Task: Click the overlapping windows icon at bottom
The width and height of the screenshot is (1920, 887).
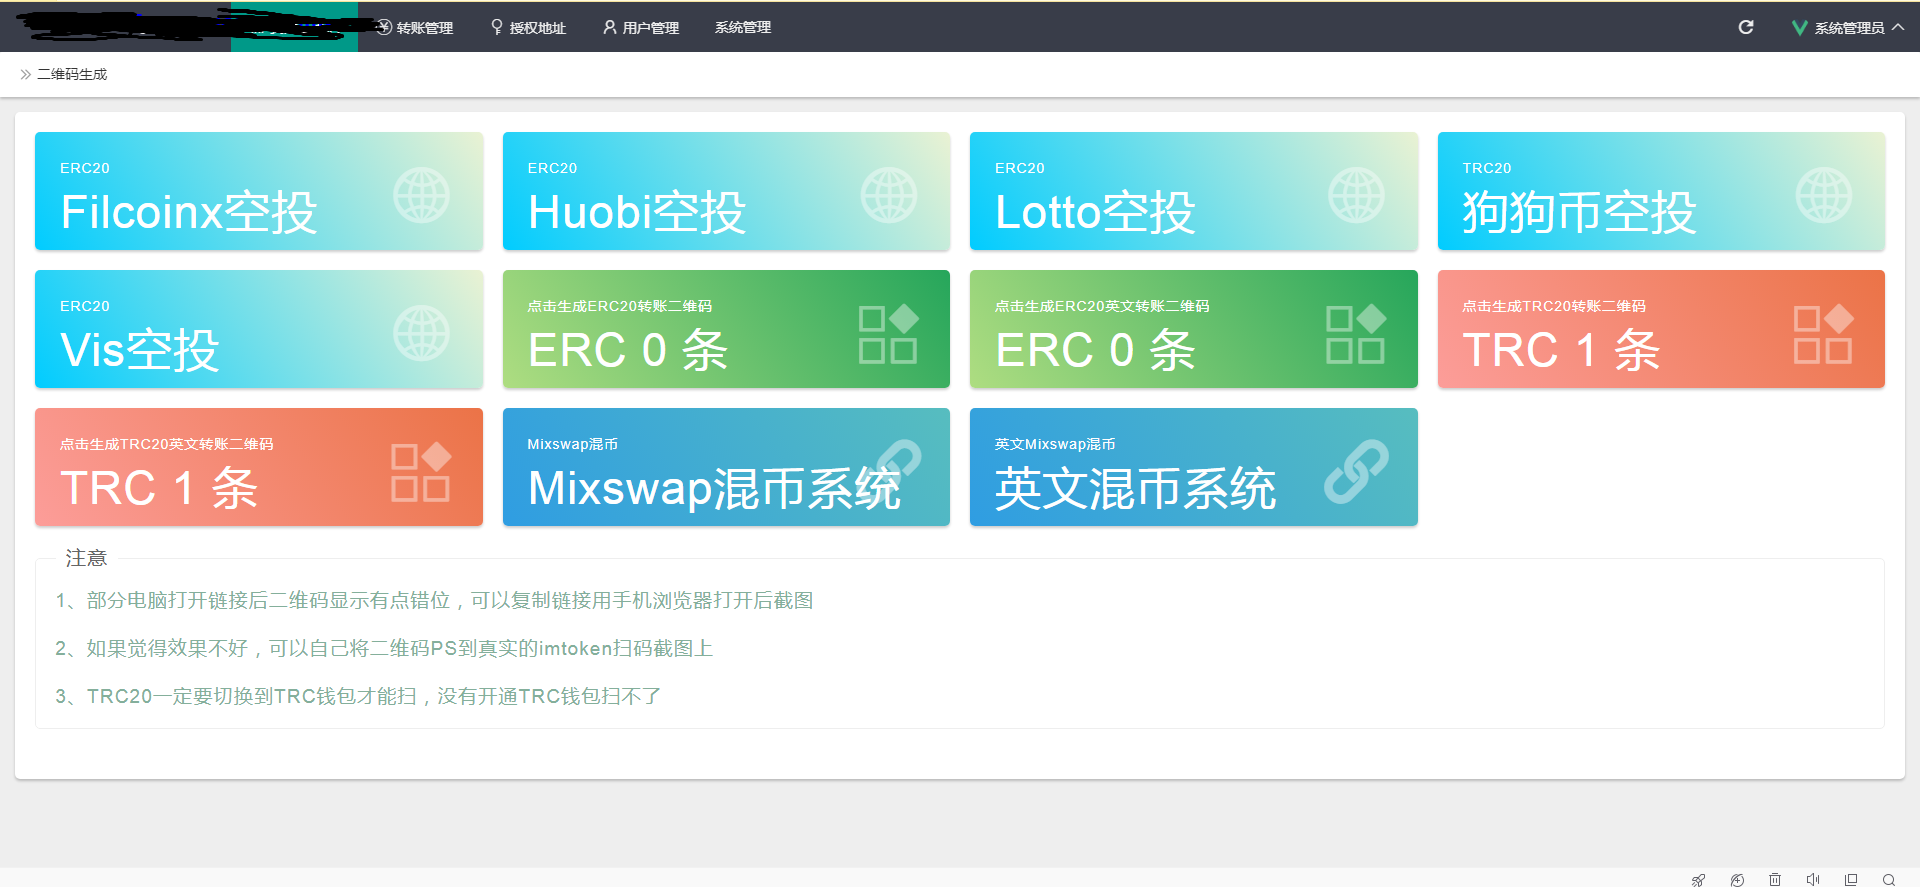Action: point(1851,880)
